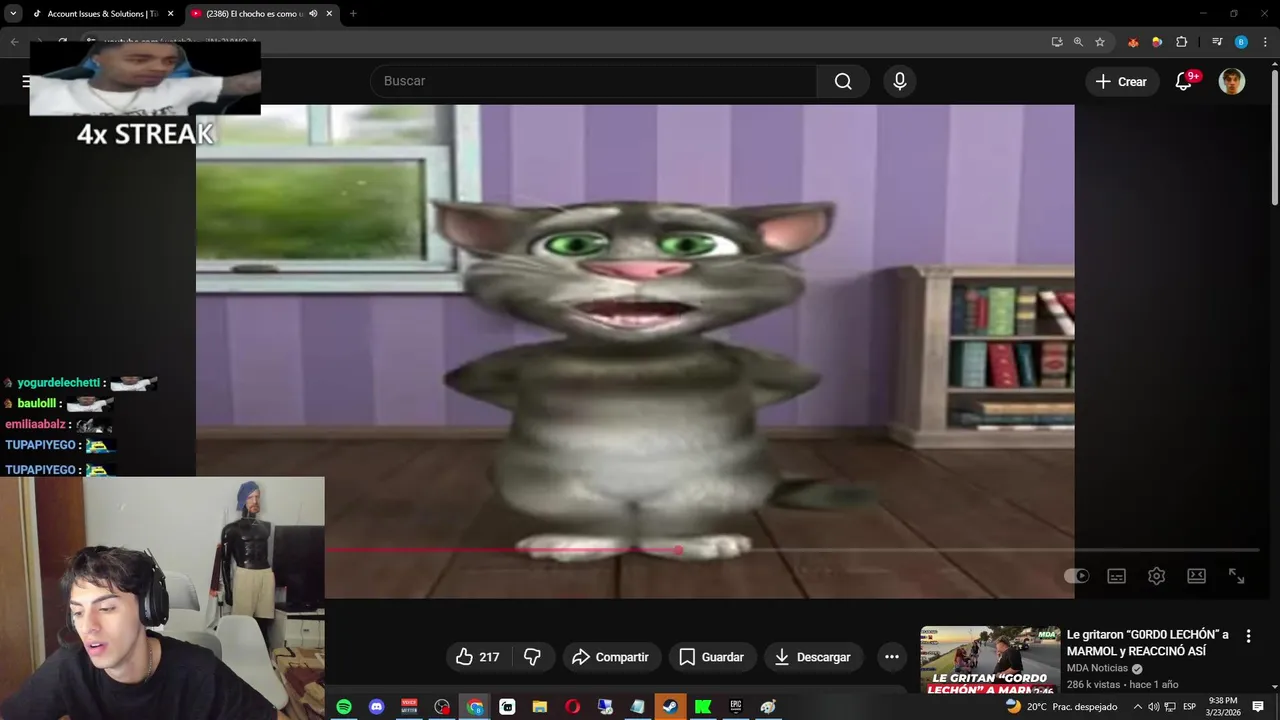Open network settings tray icon
The height and width of the screenshot is (720, 1280).
[1170, 707]
